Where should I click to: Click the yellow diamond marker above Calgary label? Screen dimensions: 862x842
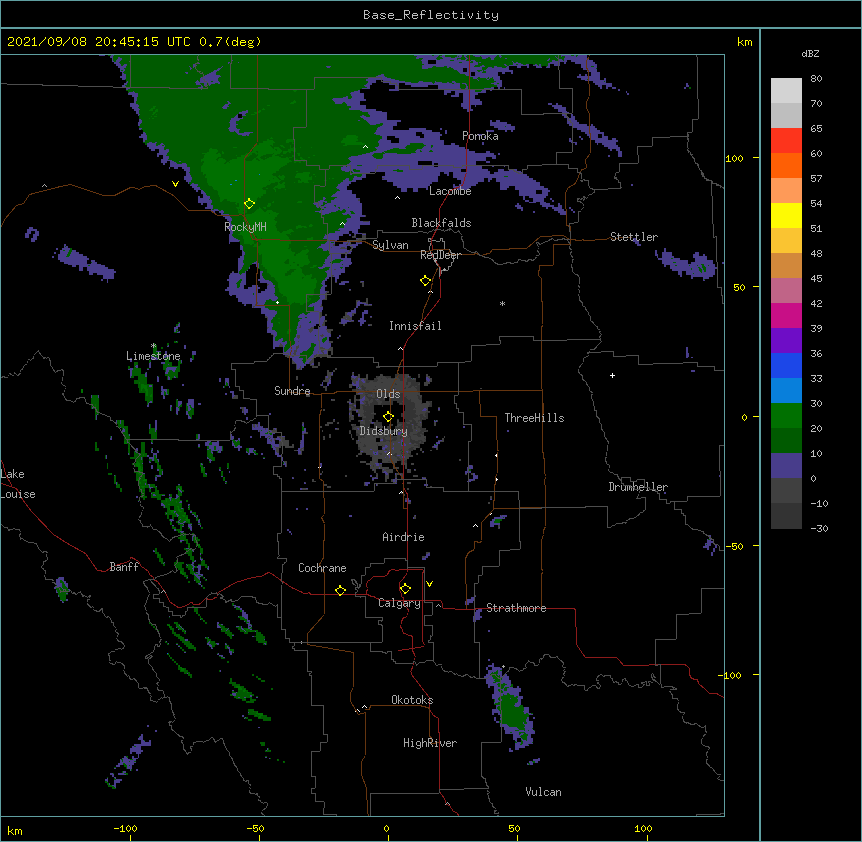click(405, 589)
